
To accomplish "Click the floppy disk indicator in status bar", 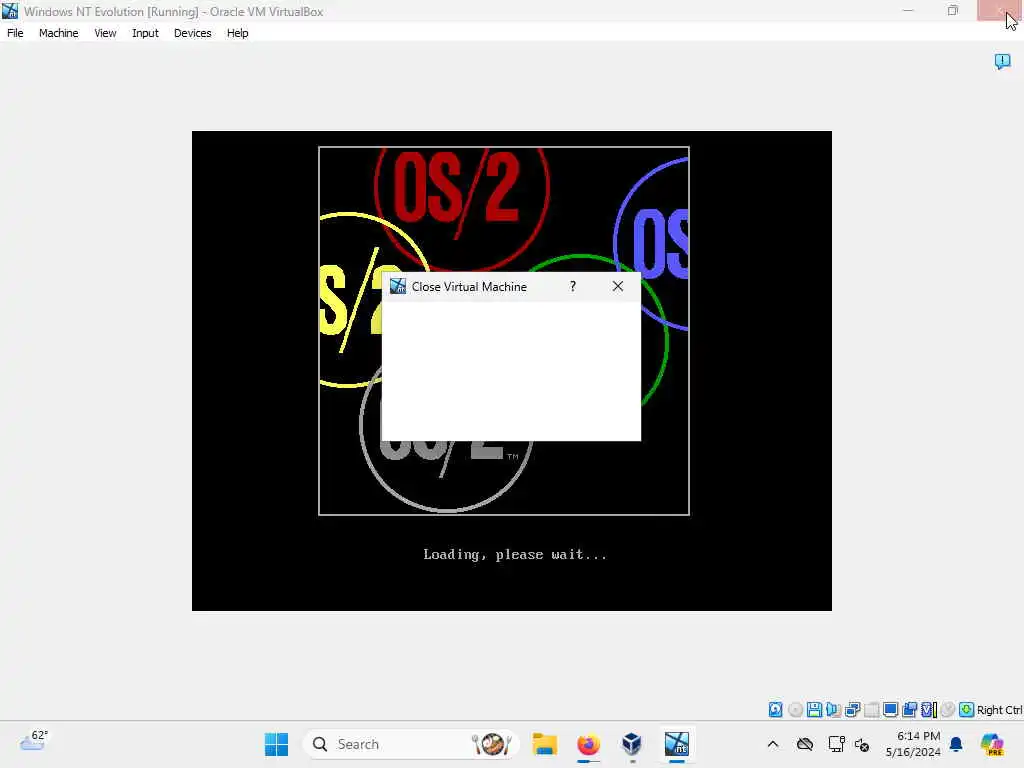I will [x=814, y=709].
